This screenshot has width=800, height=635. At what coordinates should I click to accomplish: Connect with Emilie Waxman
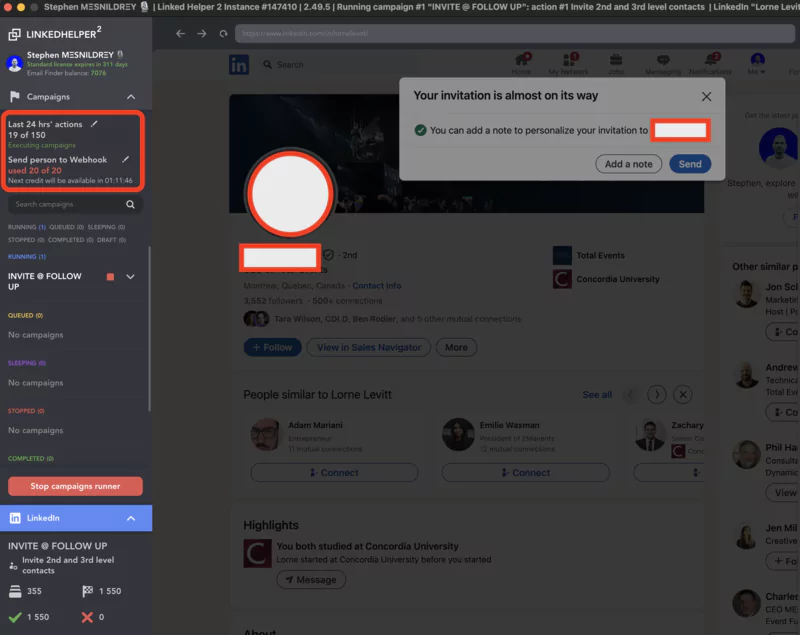[x=526, y=473]
